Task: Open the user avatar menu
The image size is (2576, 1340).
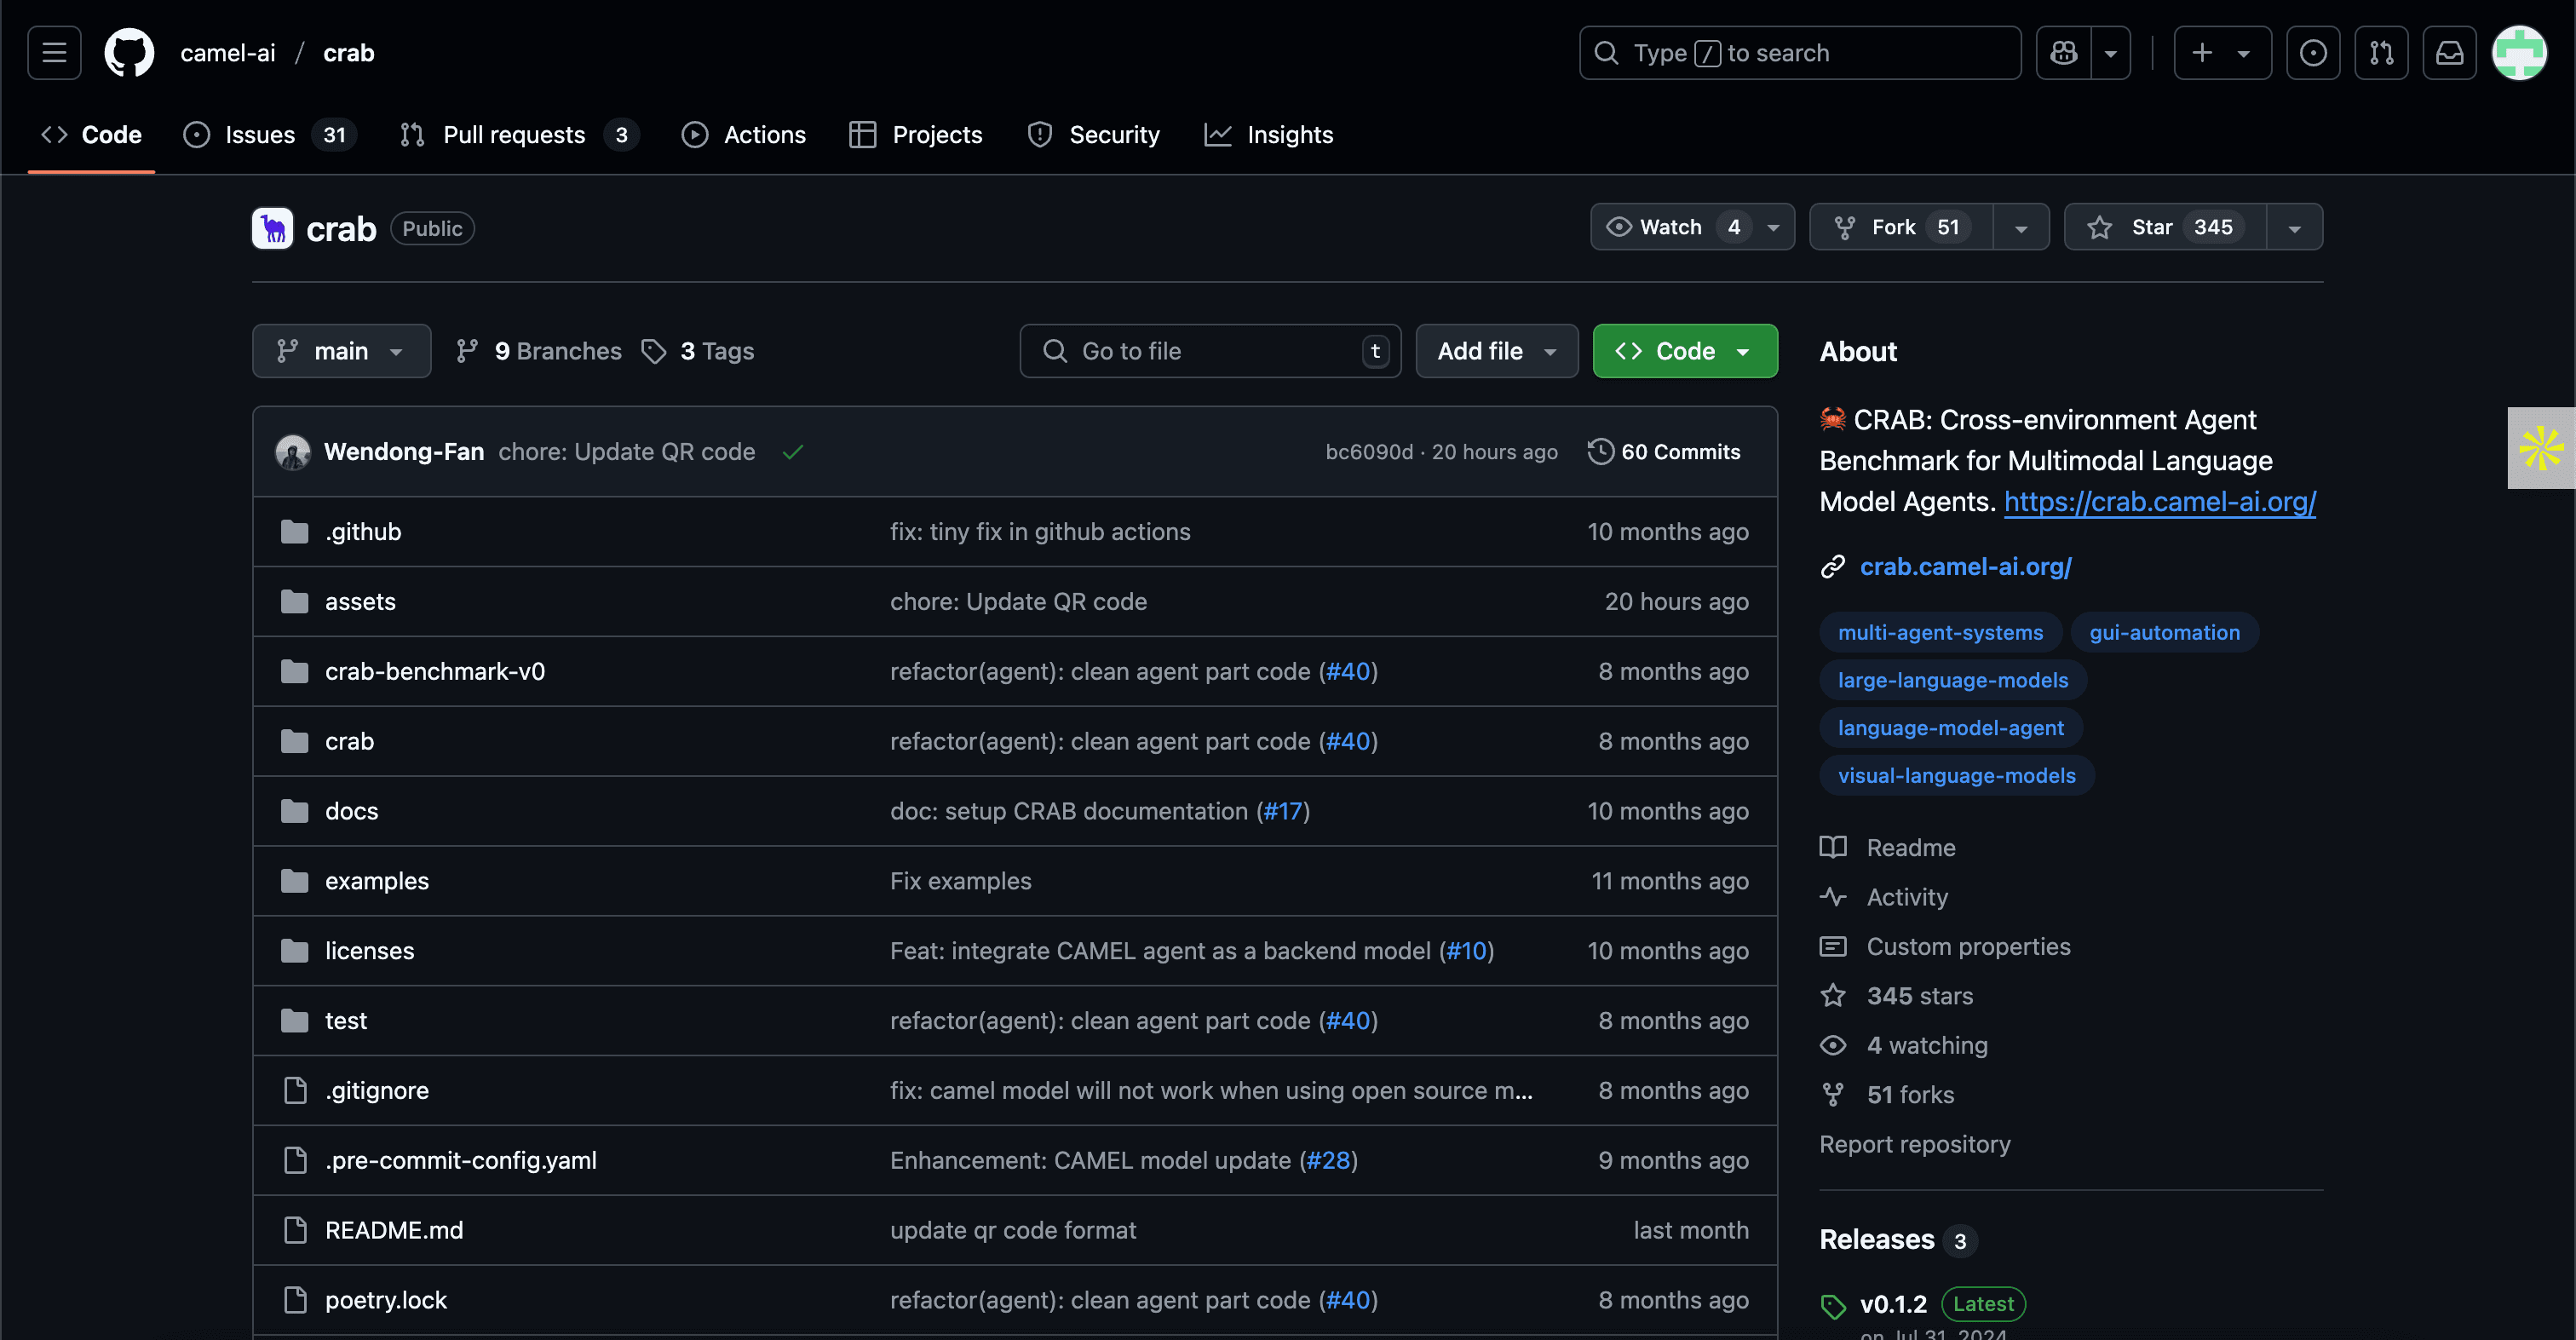Action: [x=2519, y=53]
